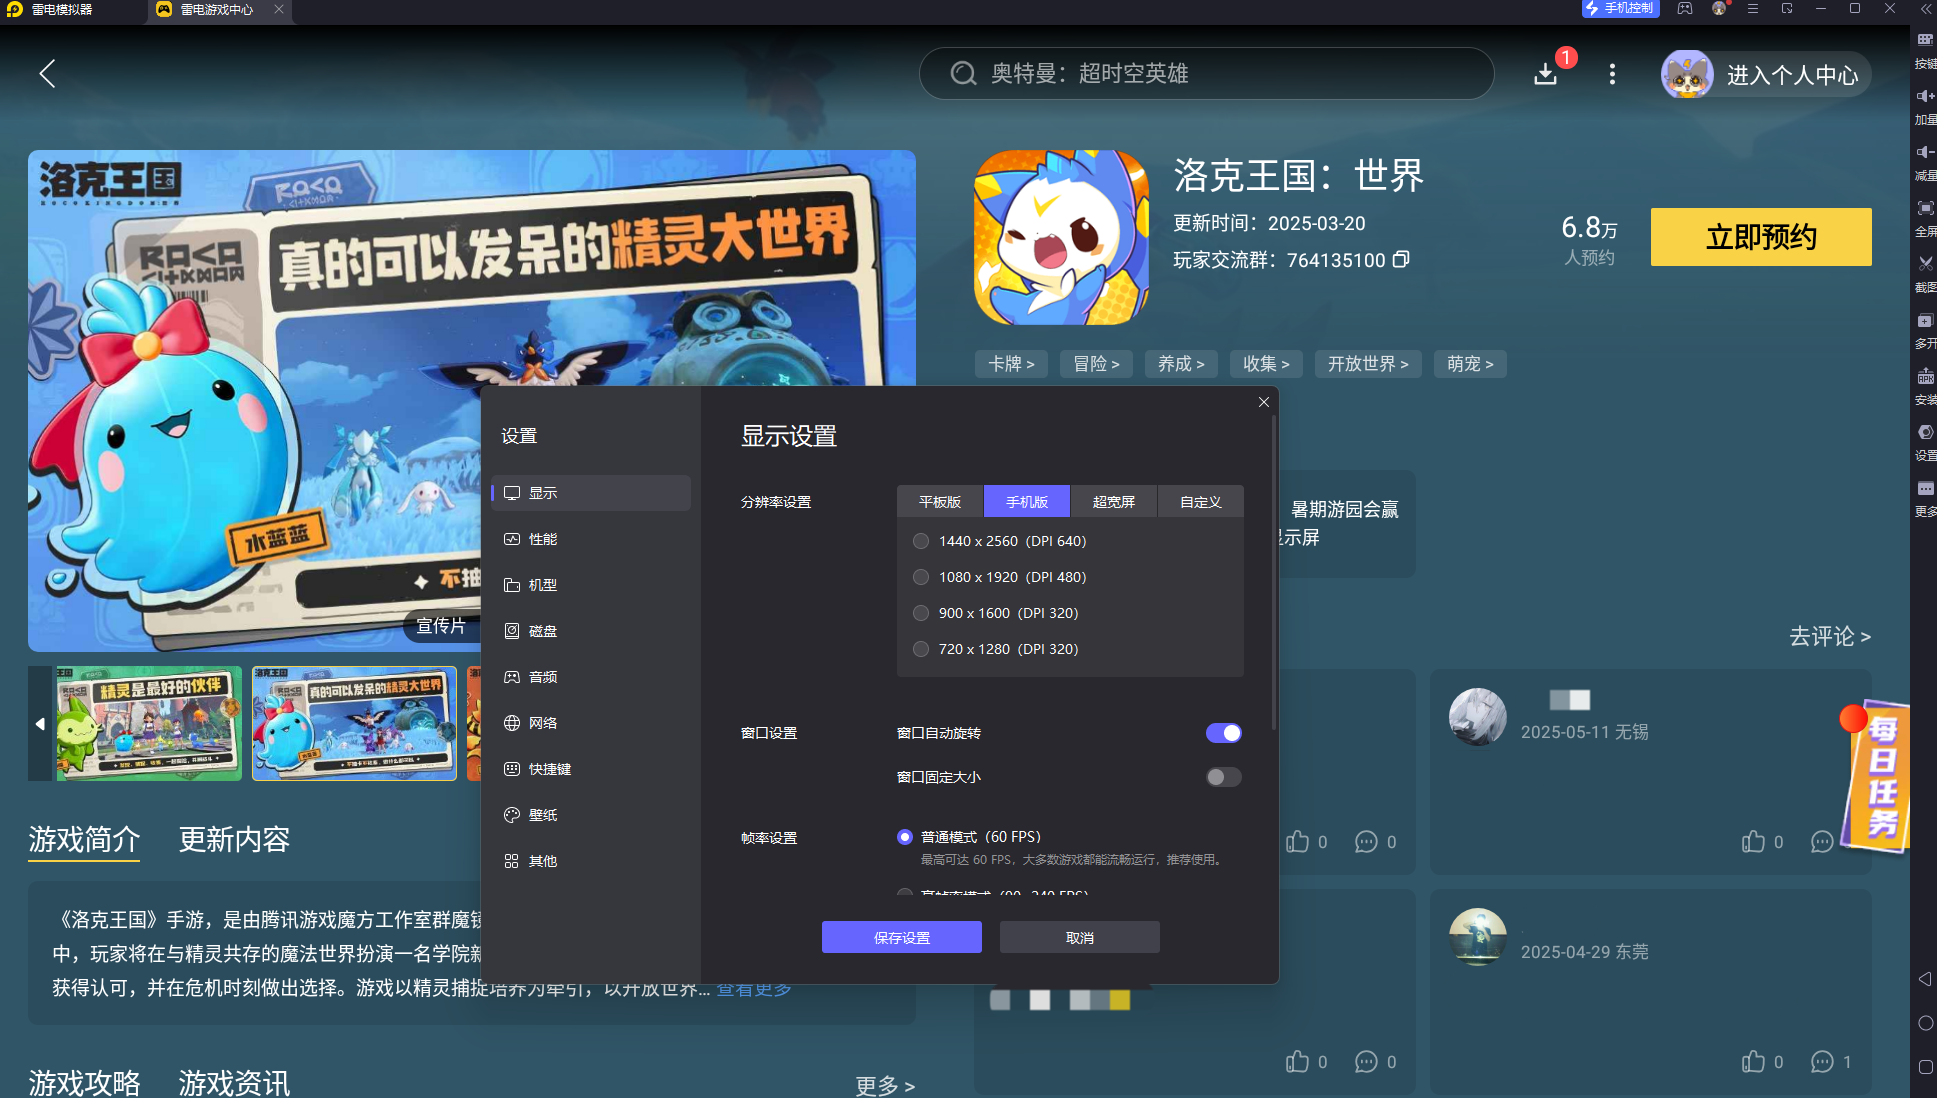Open comments on the 2025-04-29 东莞 review

pyautogui.click(x=1822, y=1062)
